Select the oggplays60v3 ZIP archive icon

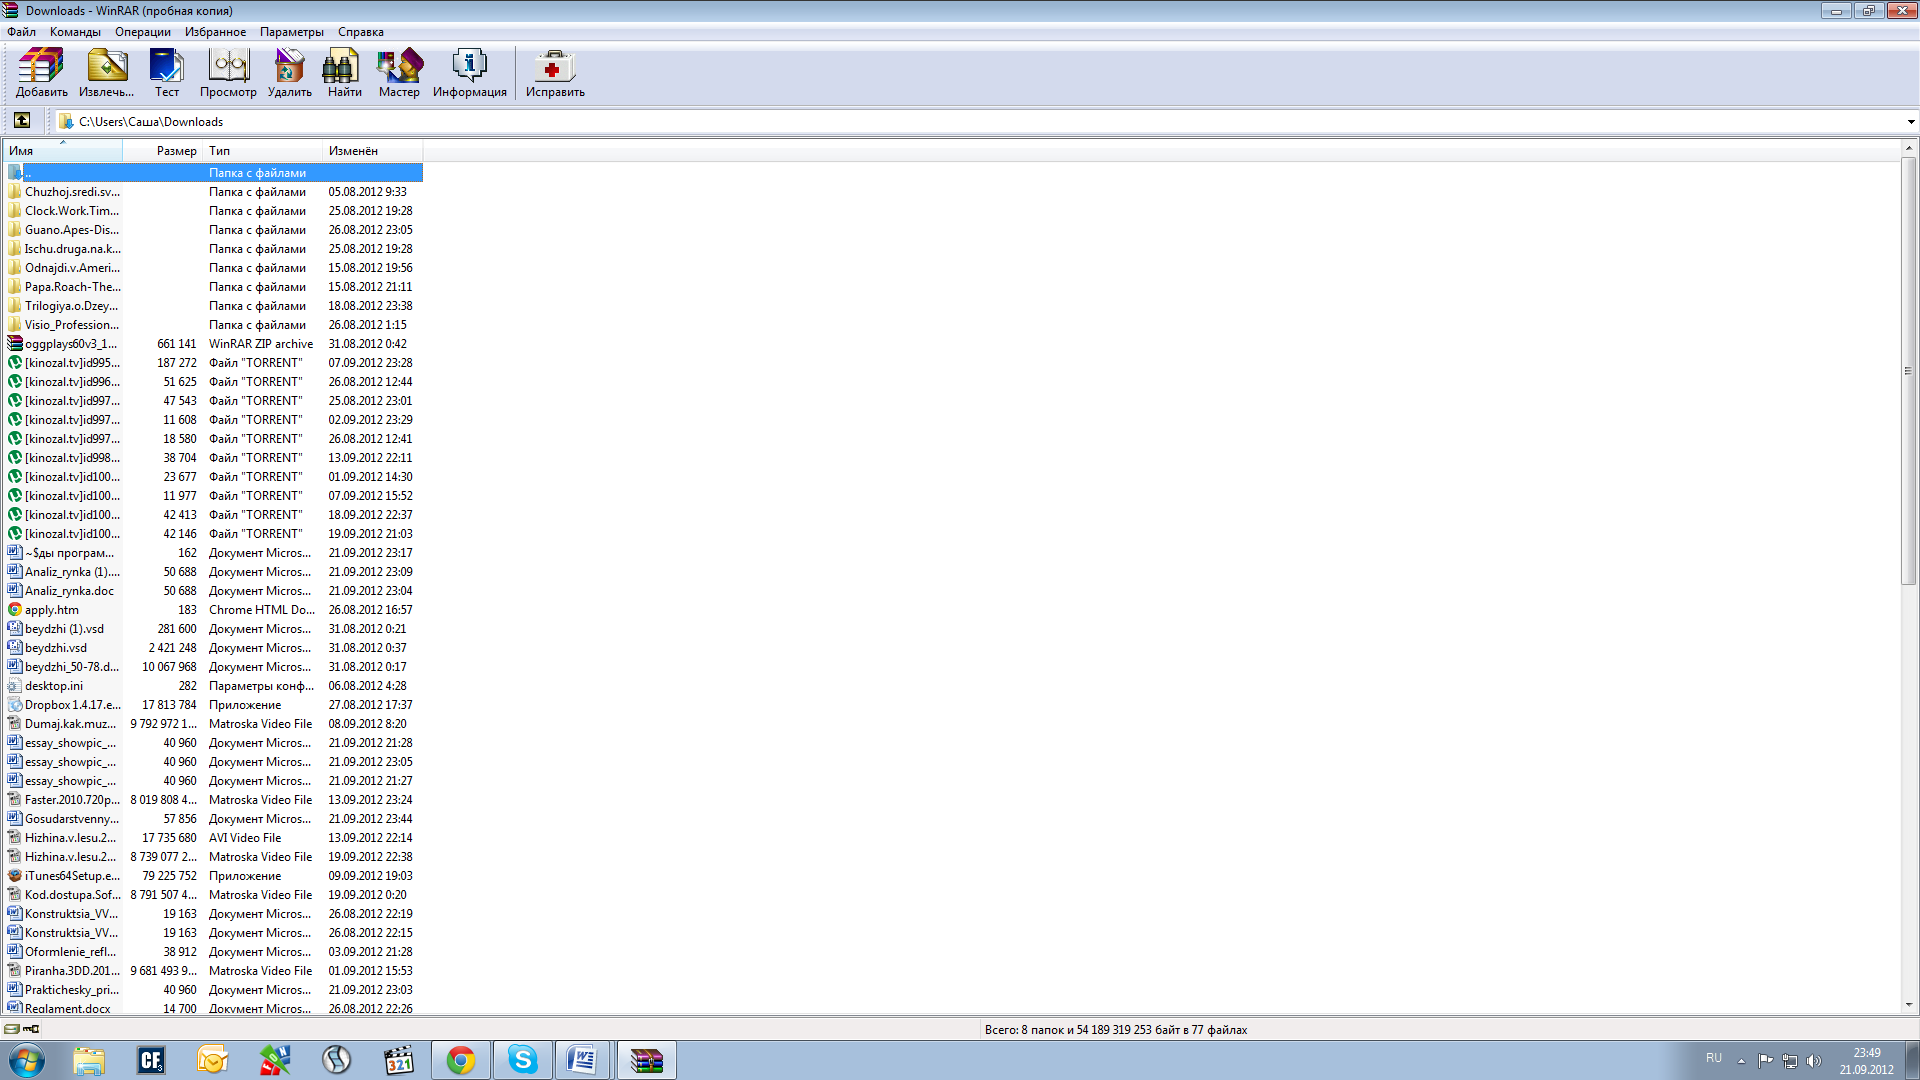[x=15, y=343]
